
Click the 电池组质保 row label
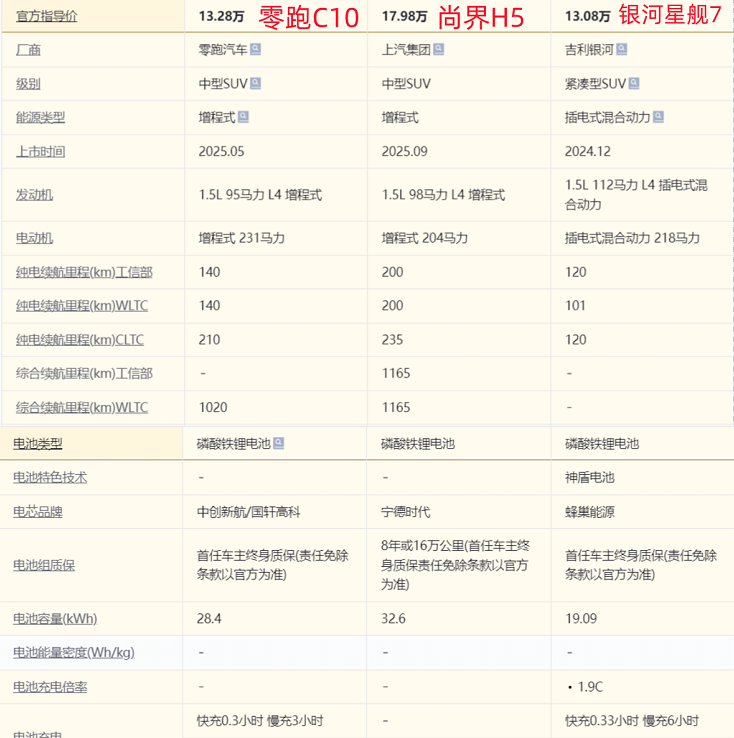44,565
